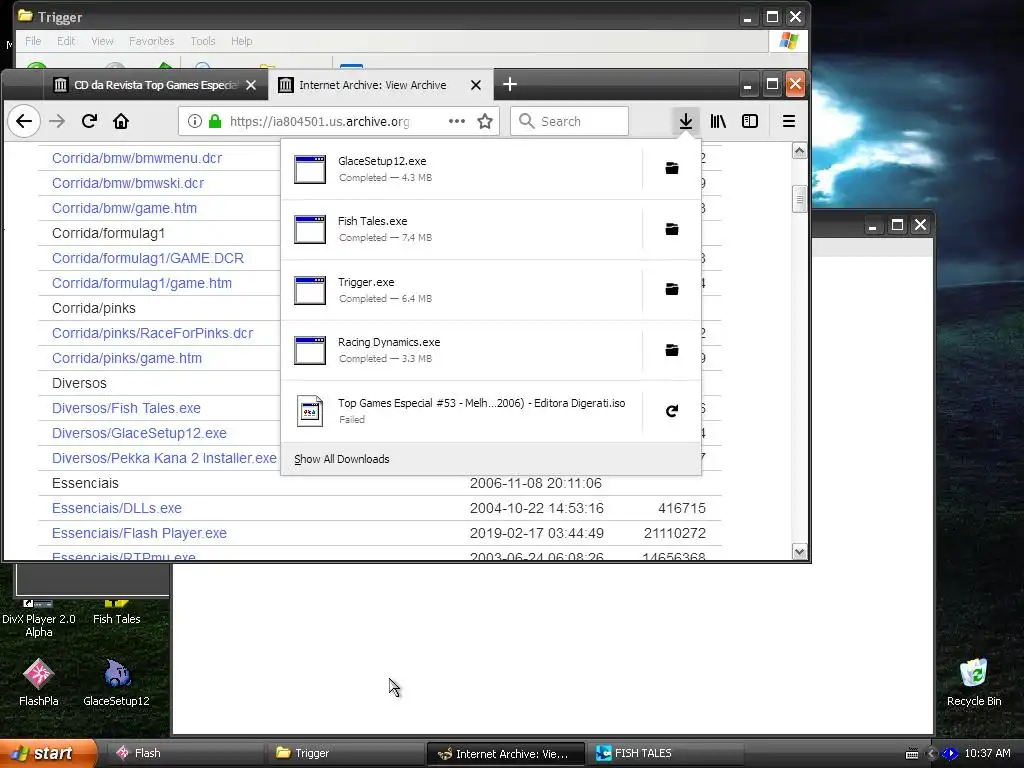The width and height of the screenshot is (1024, 768).
Task: Download the Diversos/Fish Tales.exe link
Action: [126, 408]
